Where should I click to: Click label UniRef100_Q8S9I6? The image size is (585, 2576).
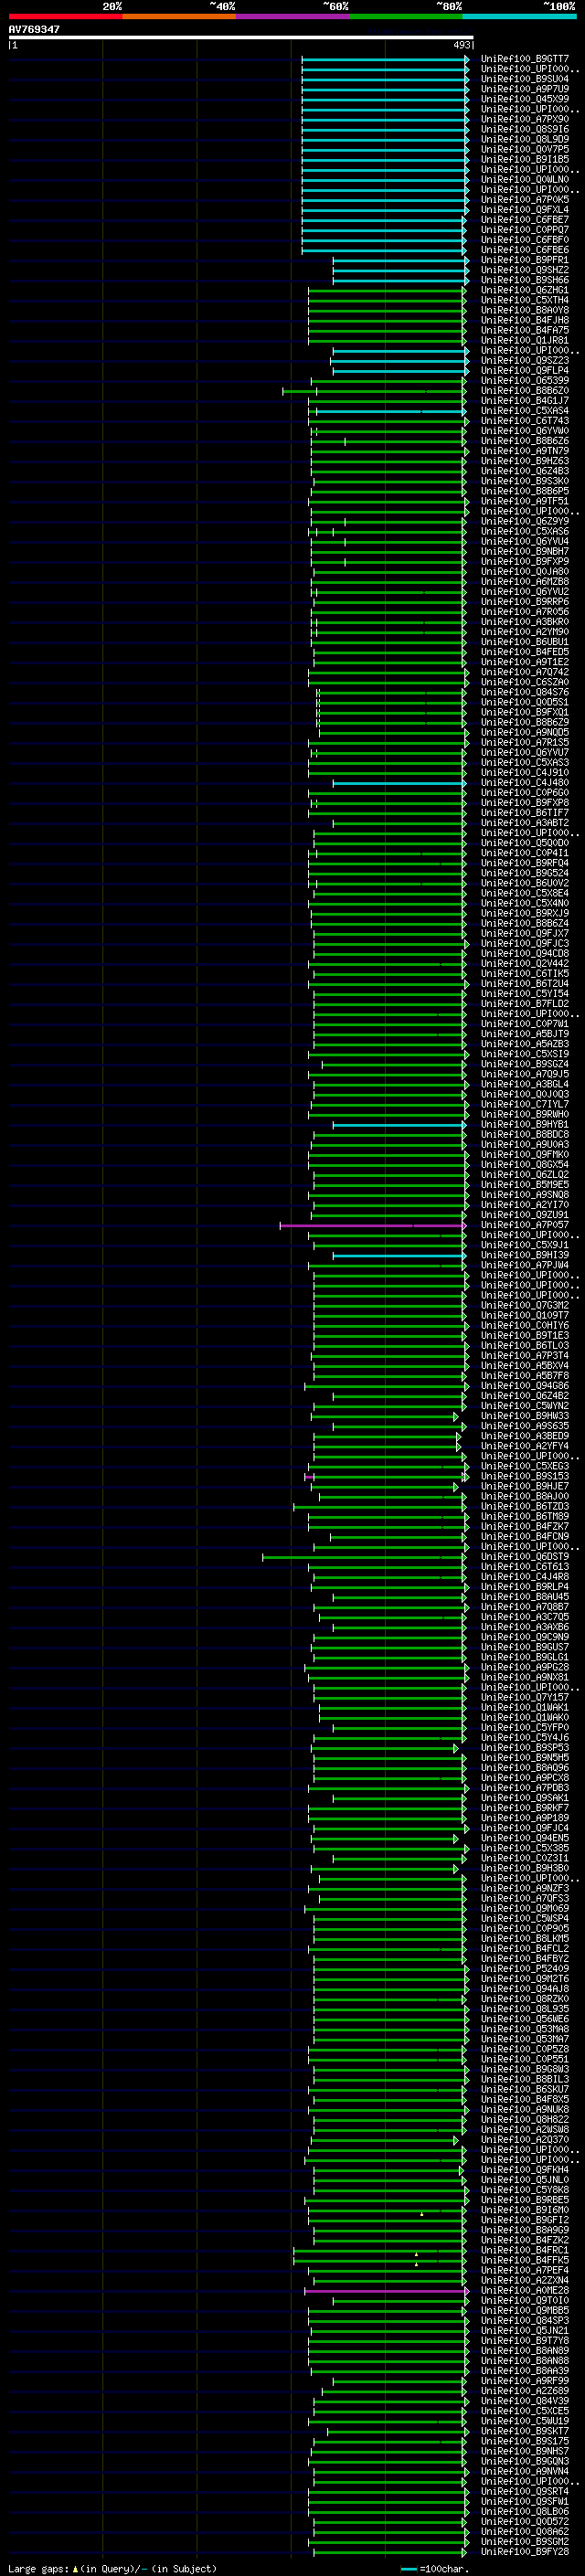(x=524, y=129)
